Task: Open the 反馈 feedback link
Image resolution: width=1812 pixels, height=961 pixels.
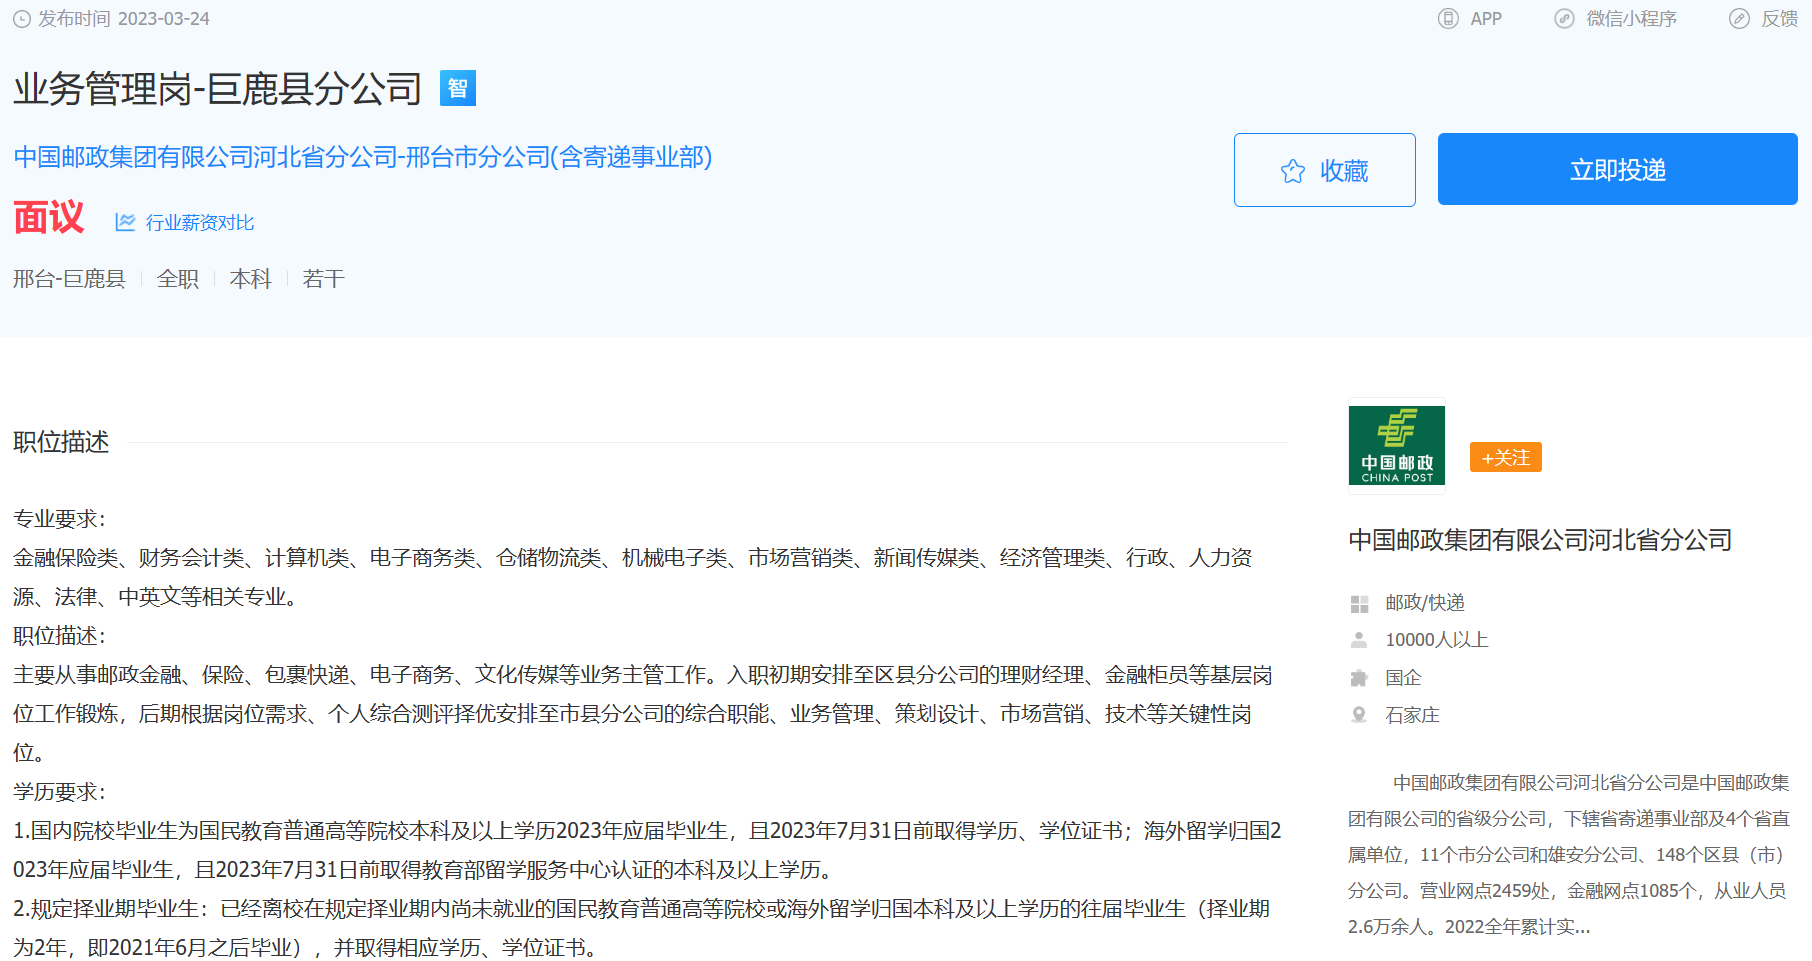Action: click(1780, 19)
